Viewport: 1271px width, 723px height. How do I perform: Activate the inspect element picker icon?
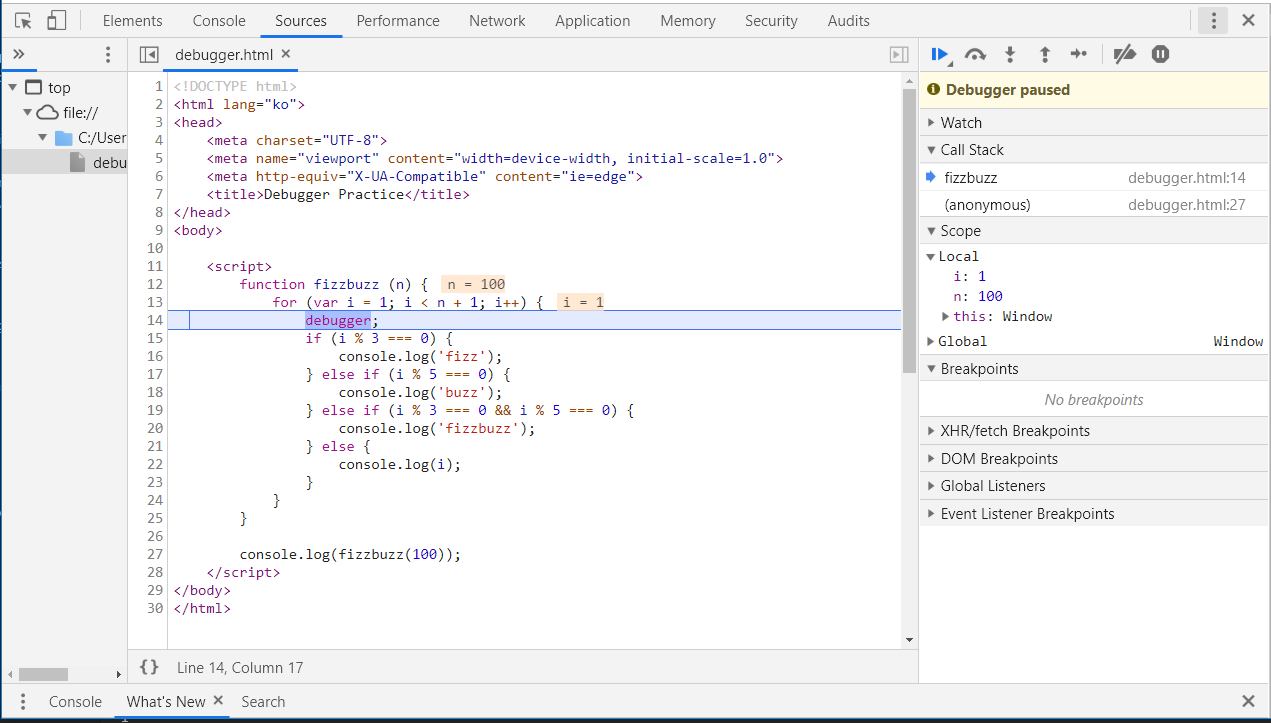coord(24,20)
